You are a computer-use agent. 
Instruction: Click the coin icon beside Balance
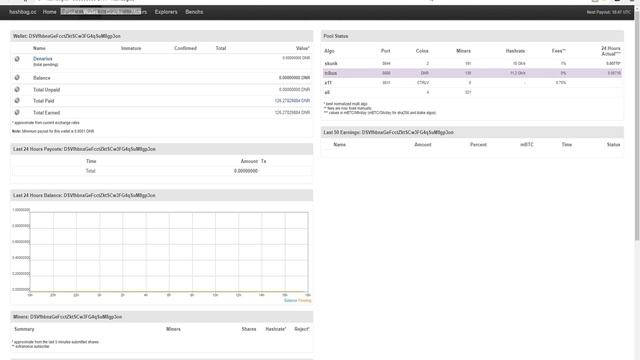[17, 78]
